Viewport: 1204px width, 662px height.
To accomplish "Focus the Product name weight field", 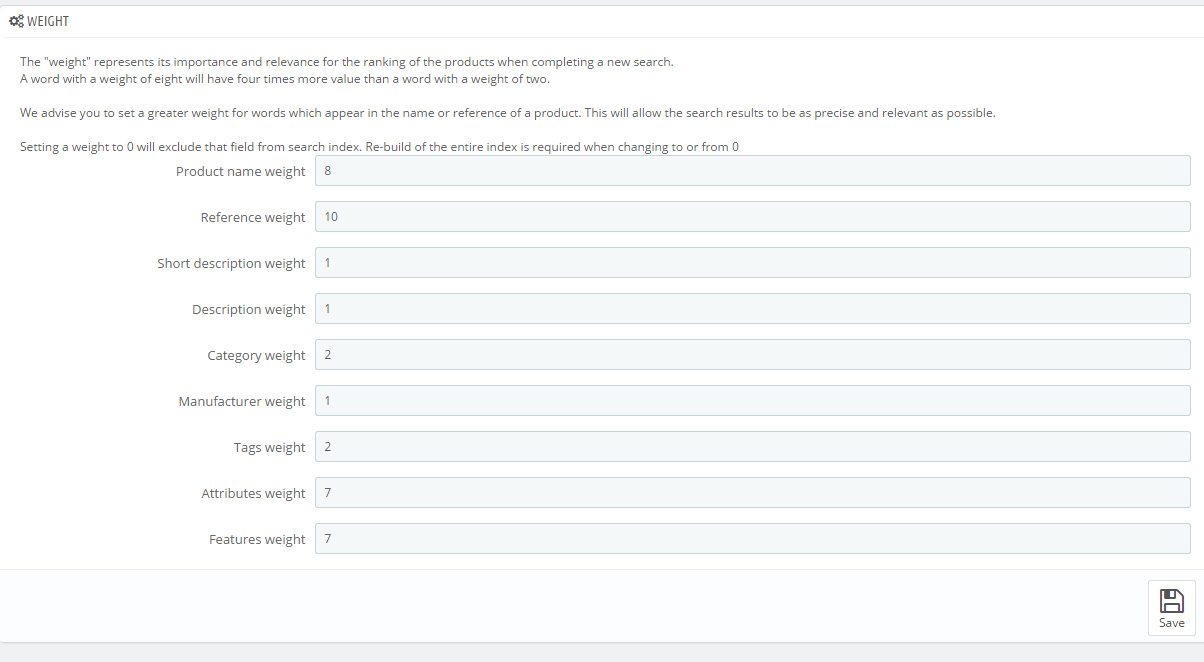I will pos(752,171).
